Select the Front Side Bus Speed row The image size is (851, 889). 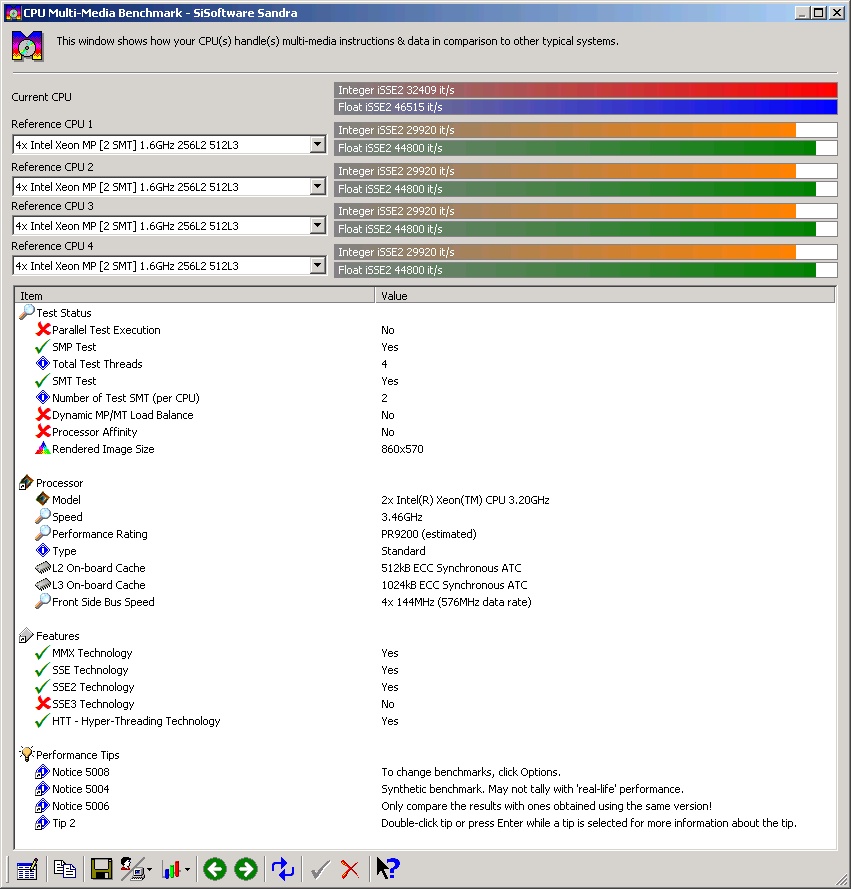425,602
